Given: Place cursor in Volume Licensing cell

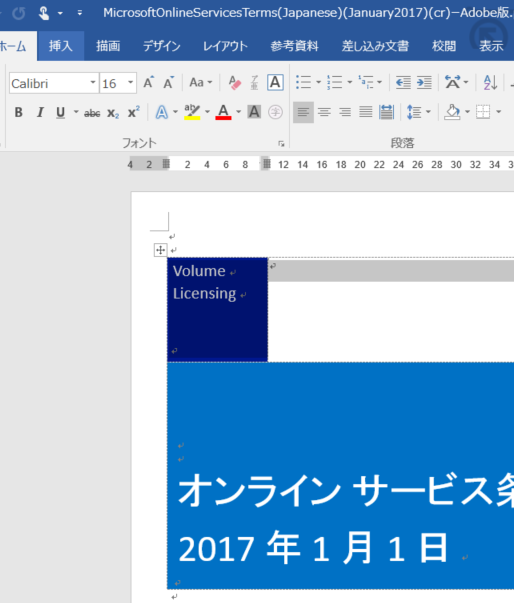Looking at the screenshot, I should pyautogui.click(x=217, y=310).
